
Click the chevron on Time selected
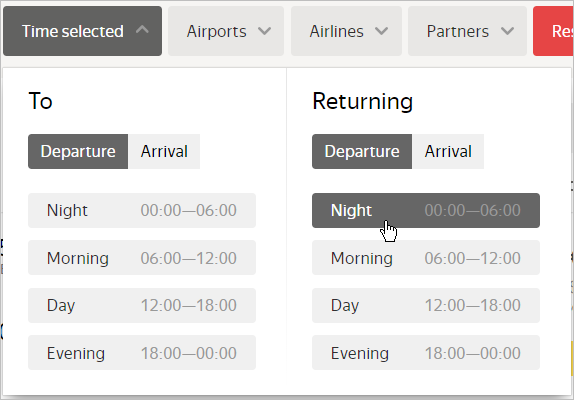click(142, 30)
